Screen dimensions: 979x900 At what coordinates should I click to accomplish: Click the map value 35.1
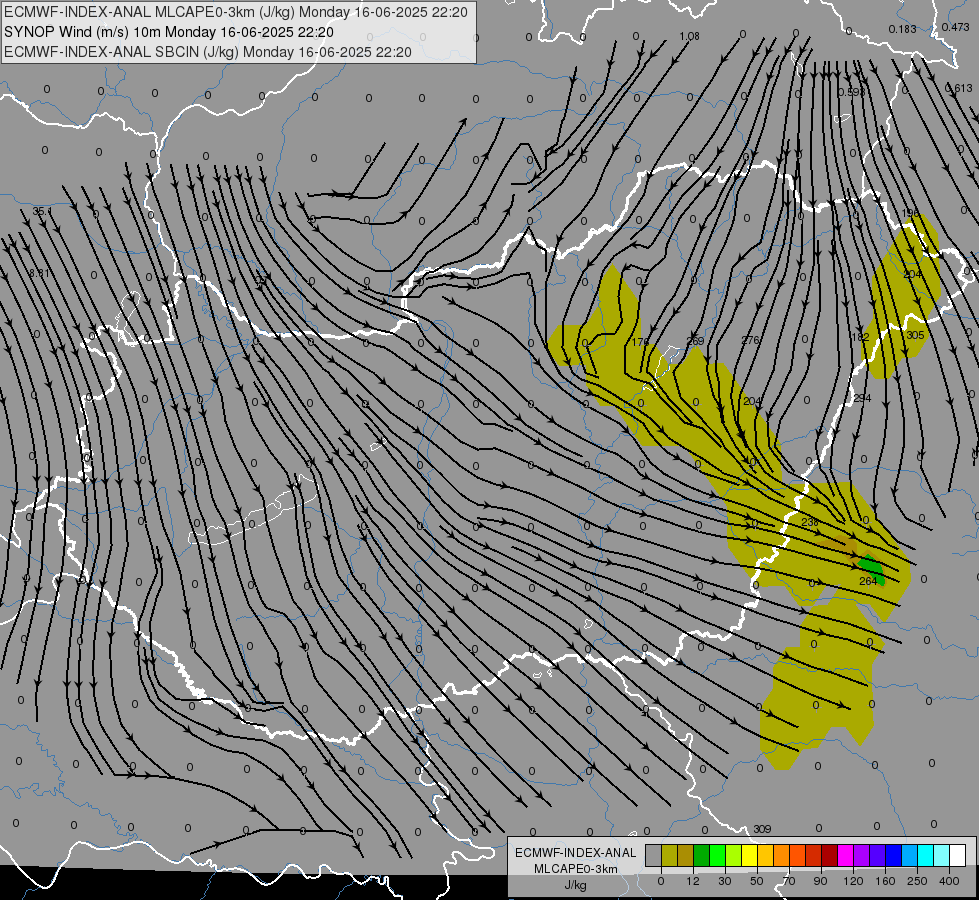pos(41,211)
